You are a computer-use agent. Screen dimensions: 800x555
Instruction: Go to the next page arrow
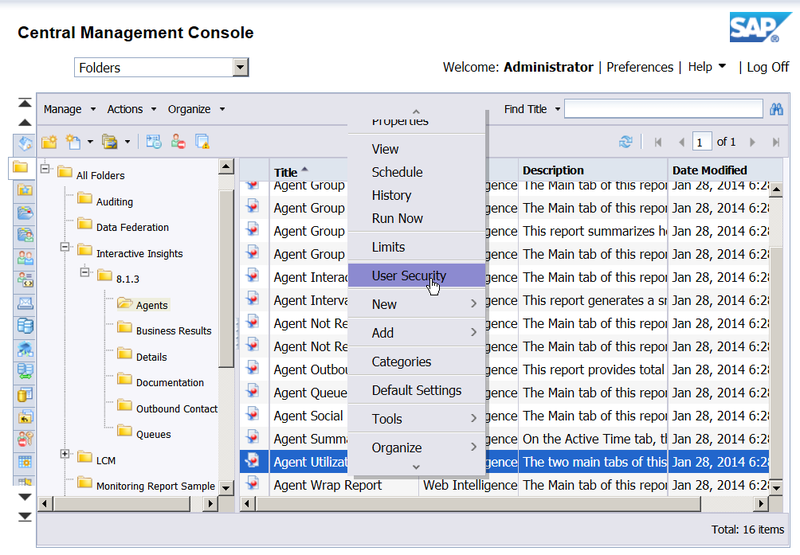tap(752, 142)
